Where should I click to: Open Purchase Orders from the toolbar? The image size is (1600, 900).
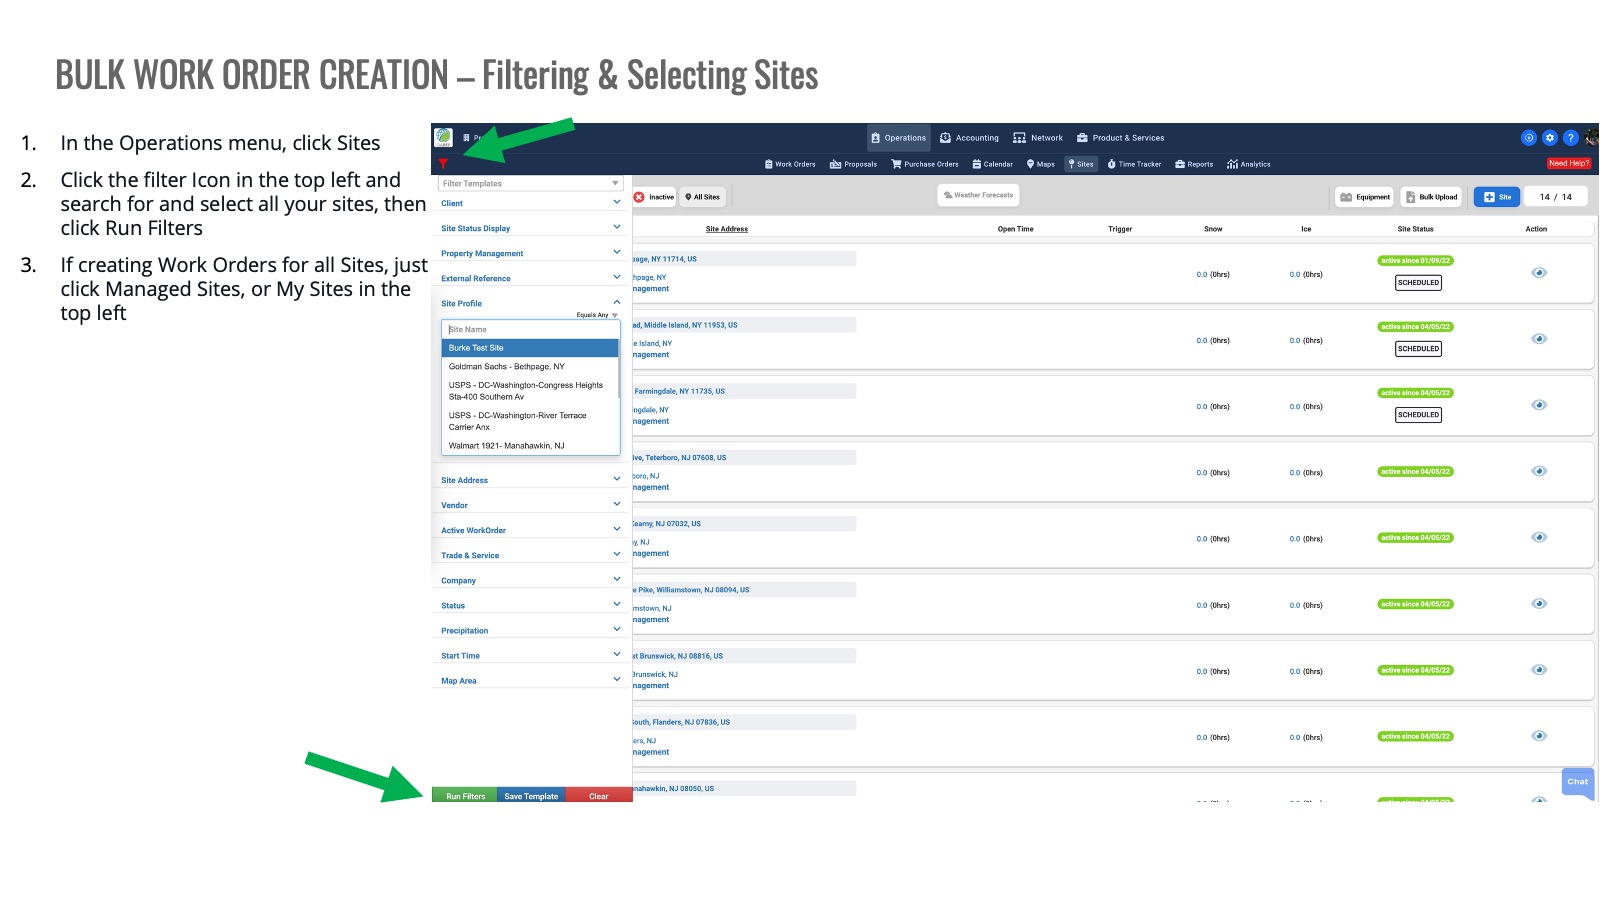[x=924, y=164]
